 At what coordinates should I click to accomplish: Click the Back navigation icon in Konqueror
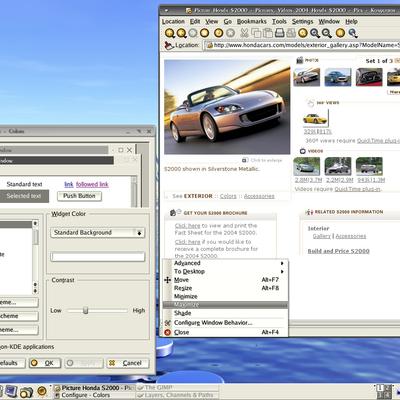(x=182, y=33)
